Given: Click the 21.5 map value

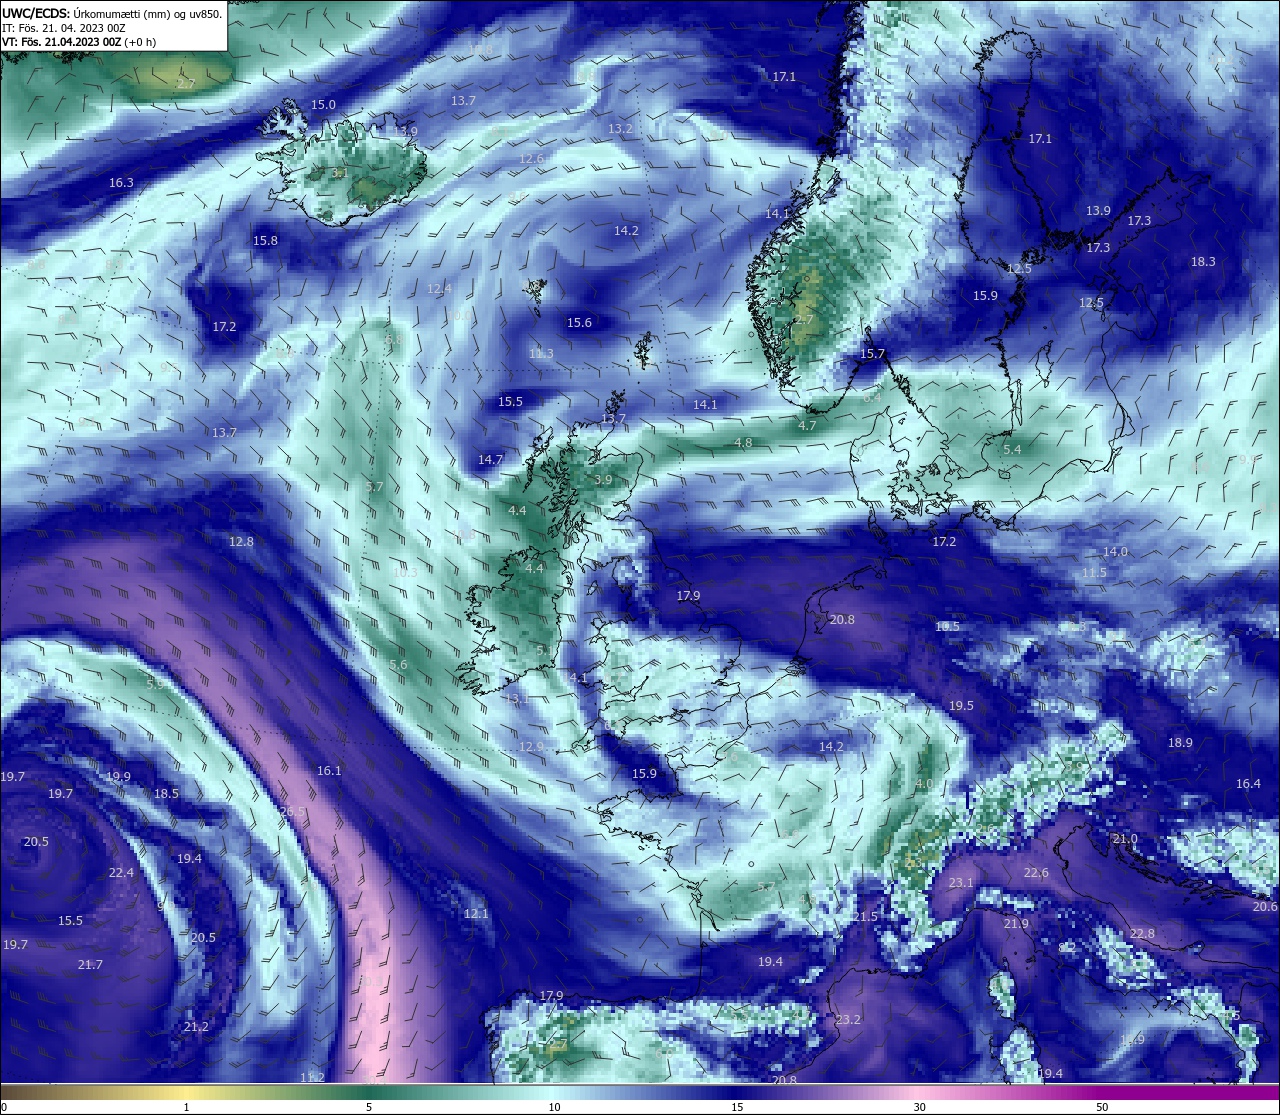Looking at the screenshot, I should tap(865, 917).
